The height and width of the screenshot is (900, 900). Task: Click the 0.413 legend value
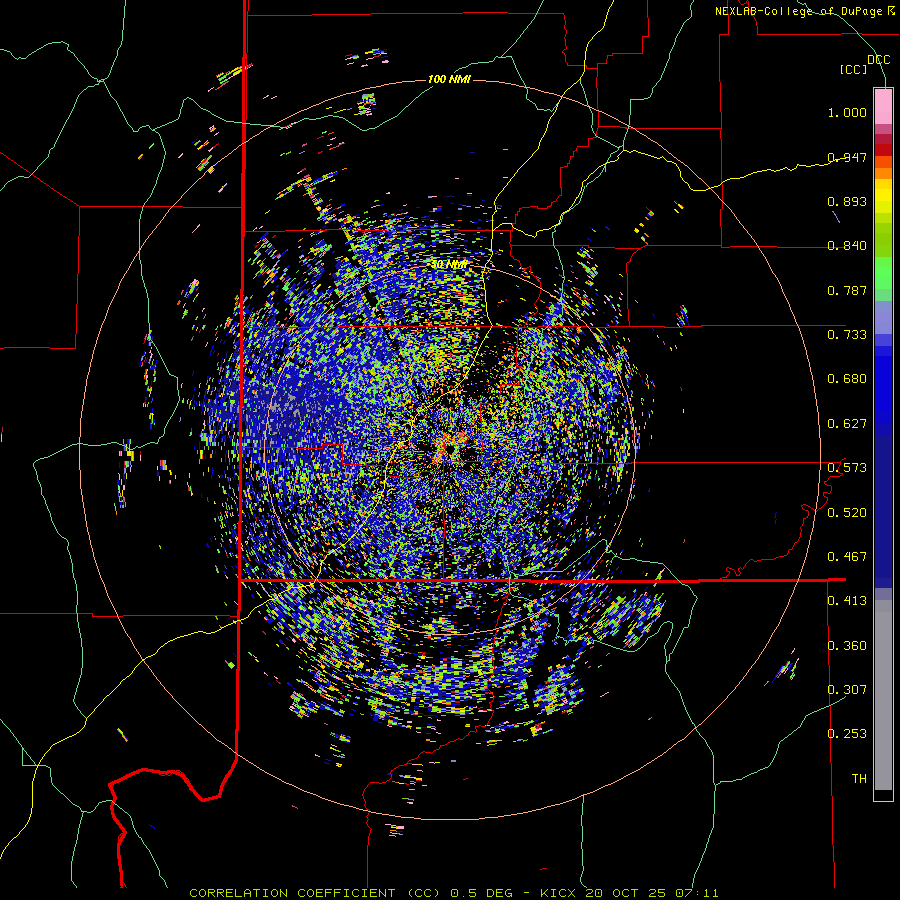[x=847, y=601]
